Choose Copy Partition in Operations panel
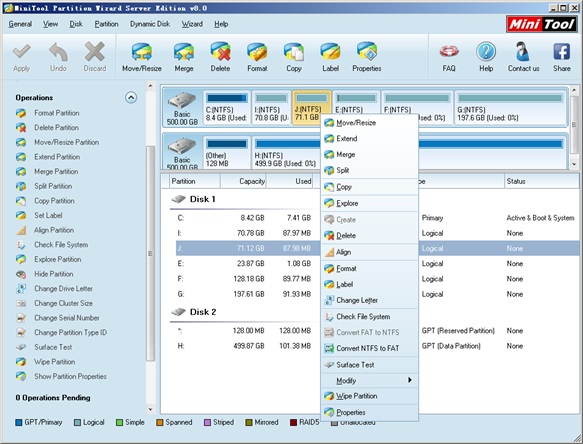This screenshot has width=583, height=444. pos(54,201)
